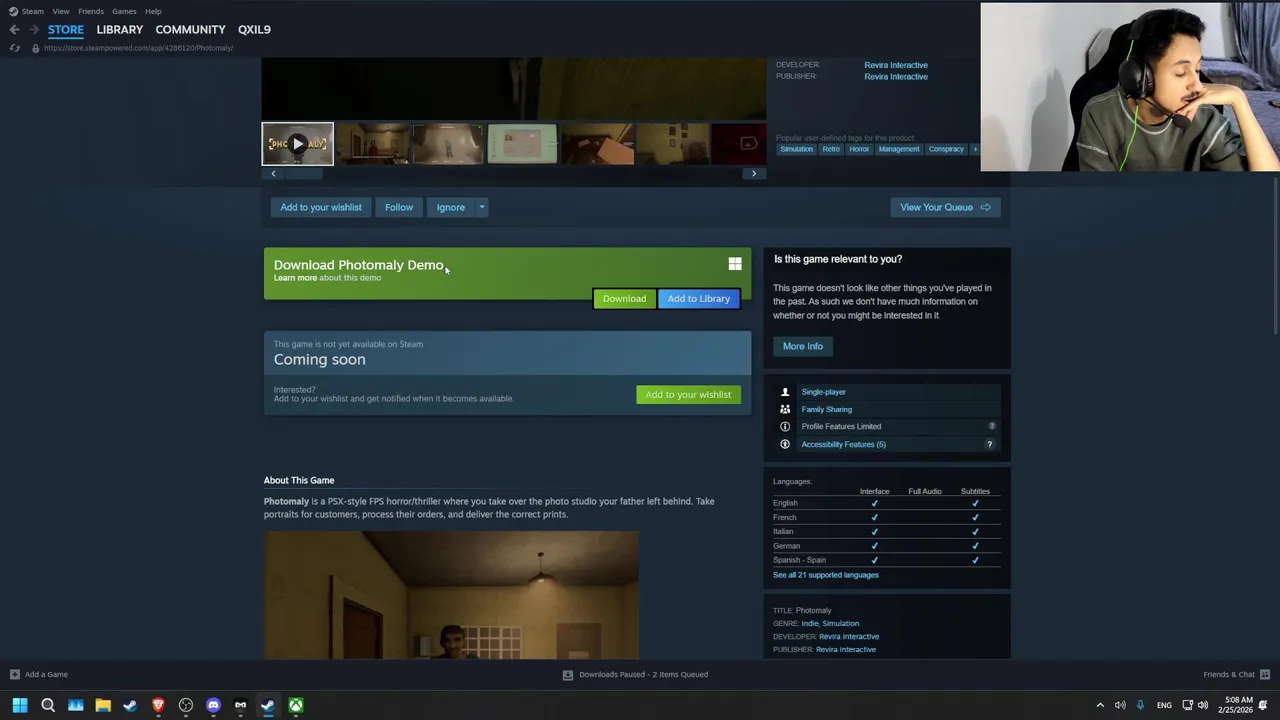Open the Indie genre link
The image size is (1280, 720).
(809, 623)
